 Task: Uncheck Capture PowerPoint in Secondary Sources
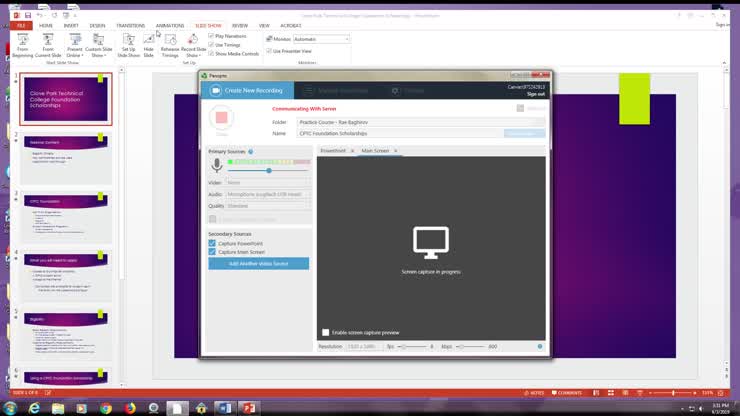tap(212, 243)
